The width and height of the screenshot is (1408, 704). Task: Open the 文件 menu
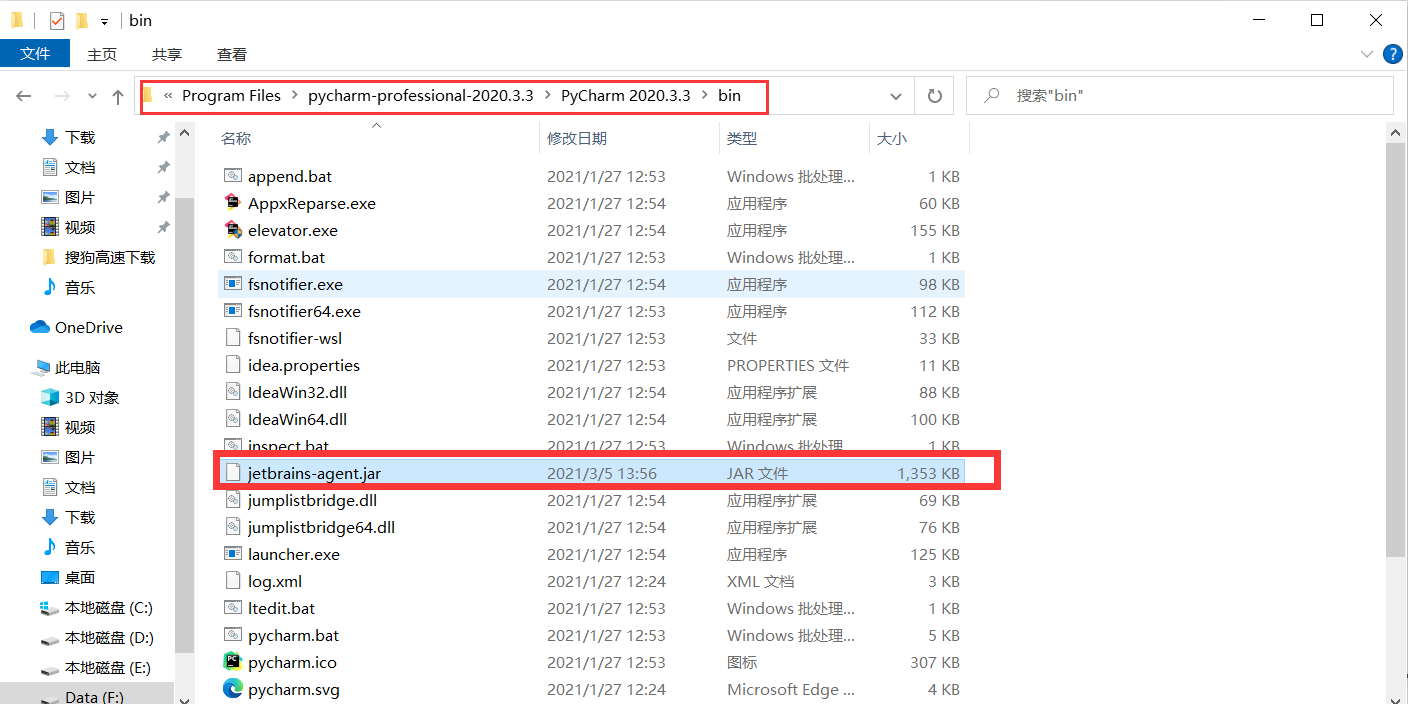35,54
